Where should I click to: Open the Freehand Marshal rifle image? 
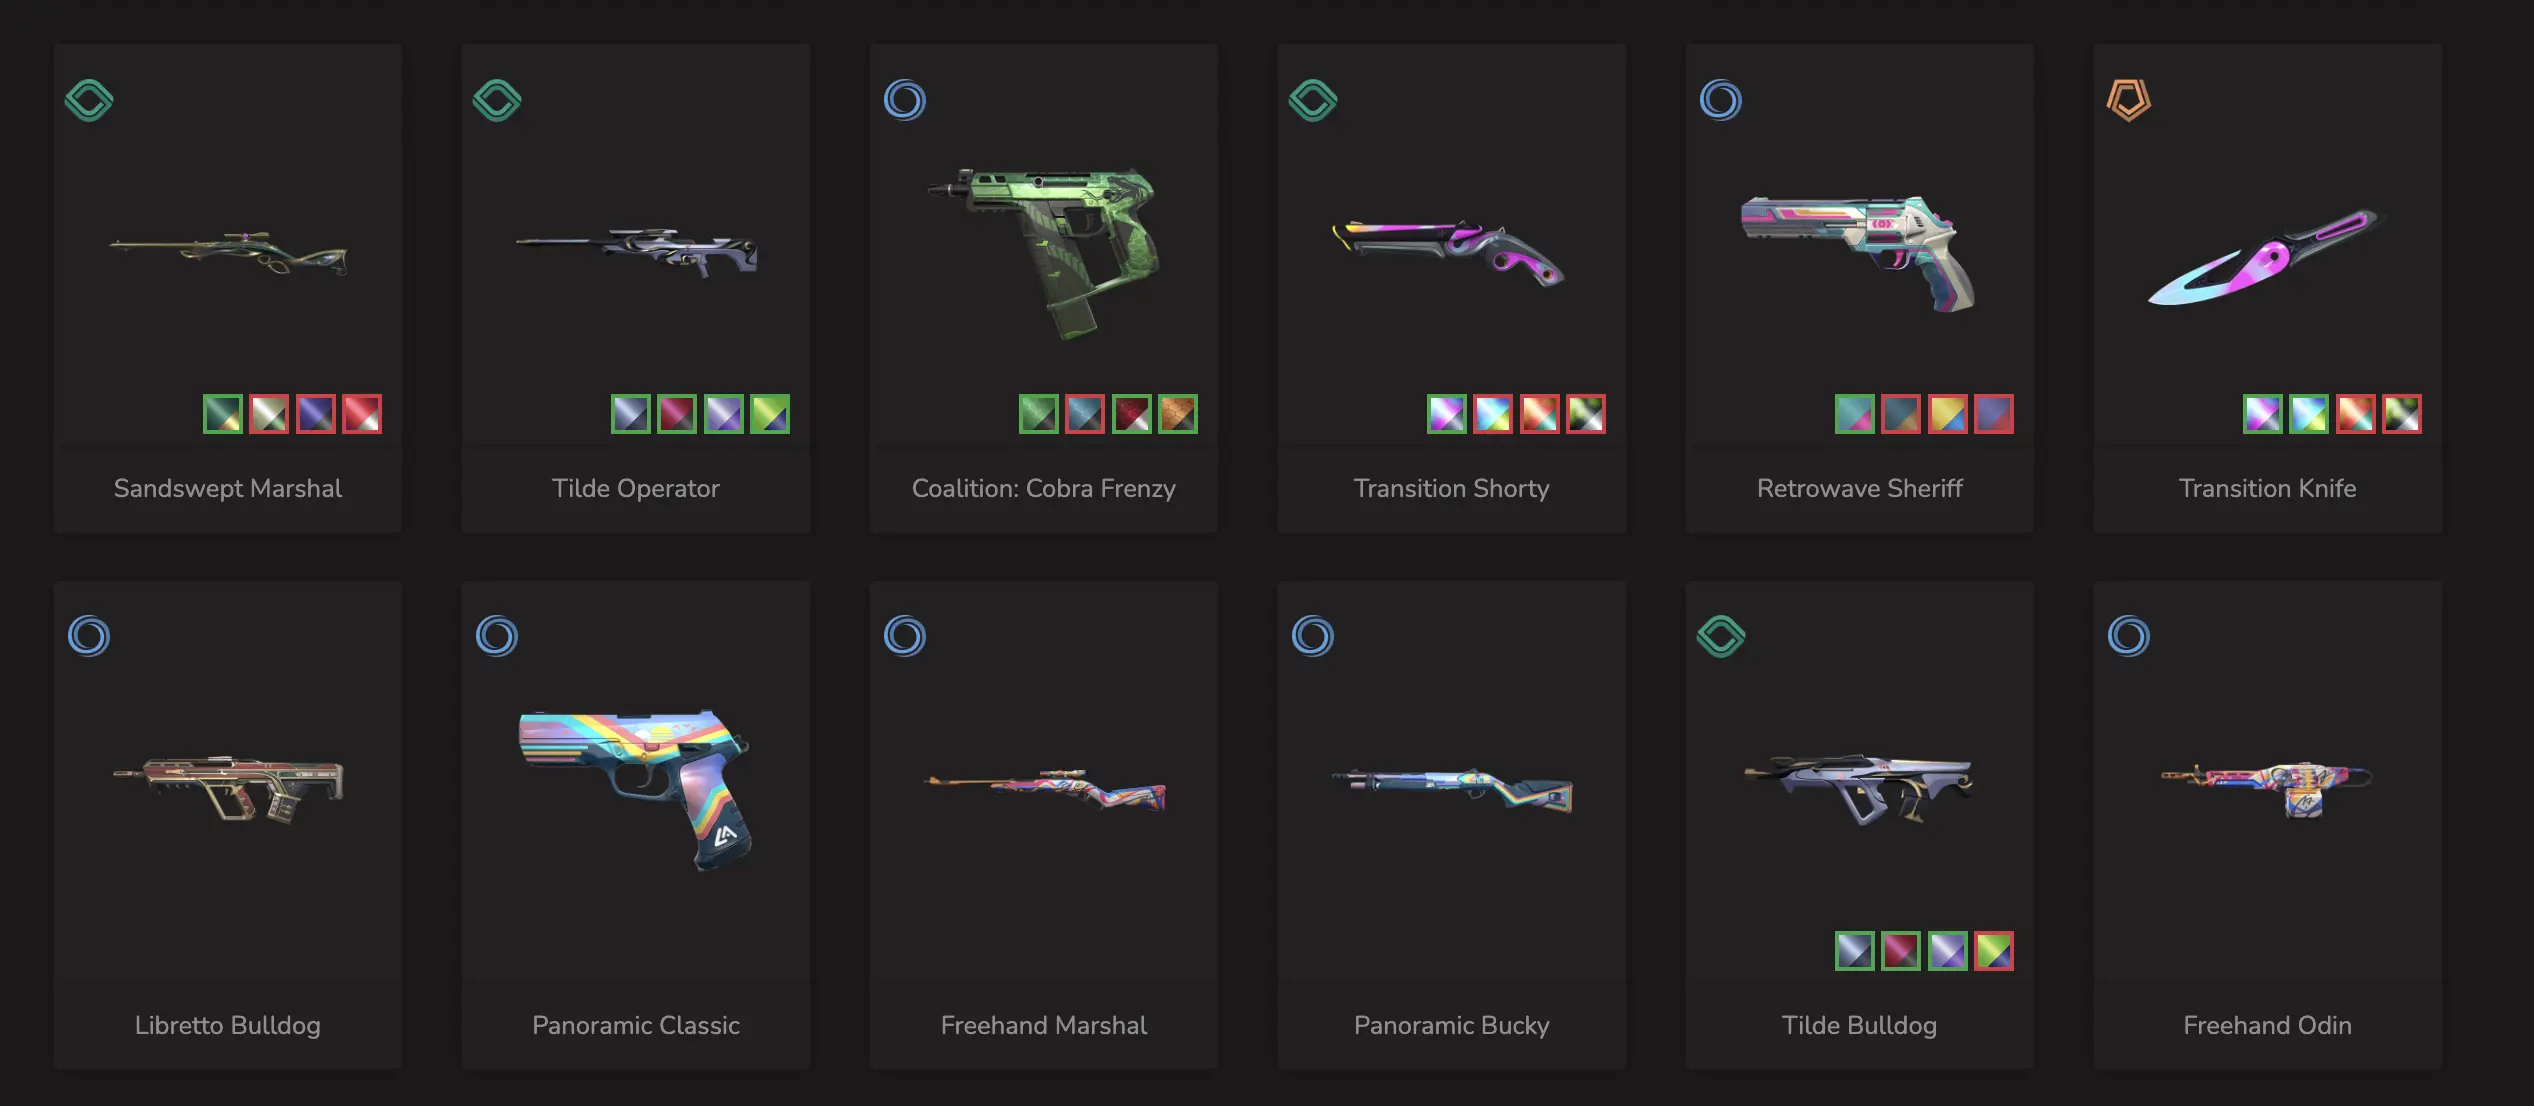[1044, 789]
